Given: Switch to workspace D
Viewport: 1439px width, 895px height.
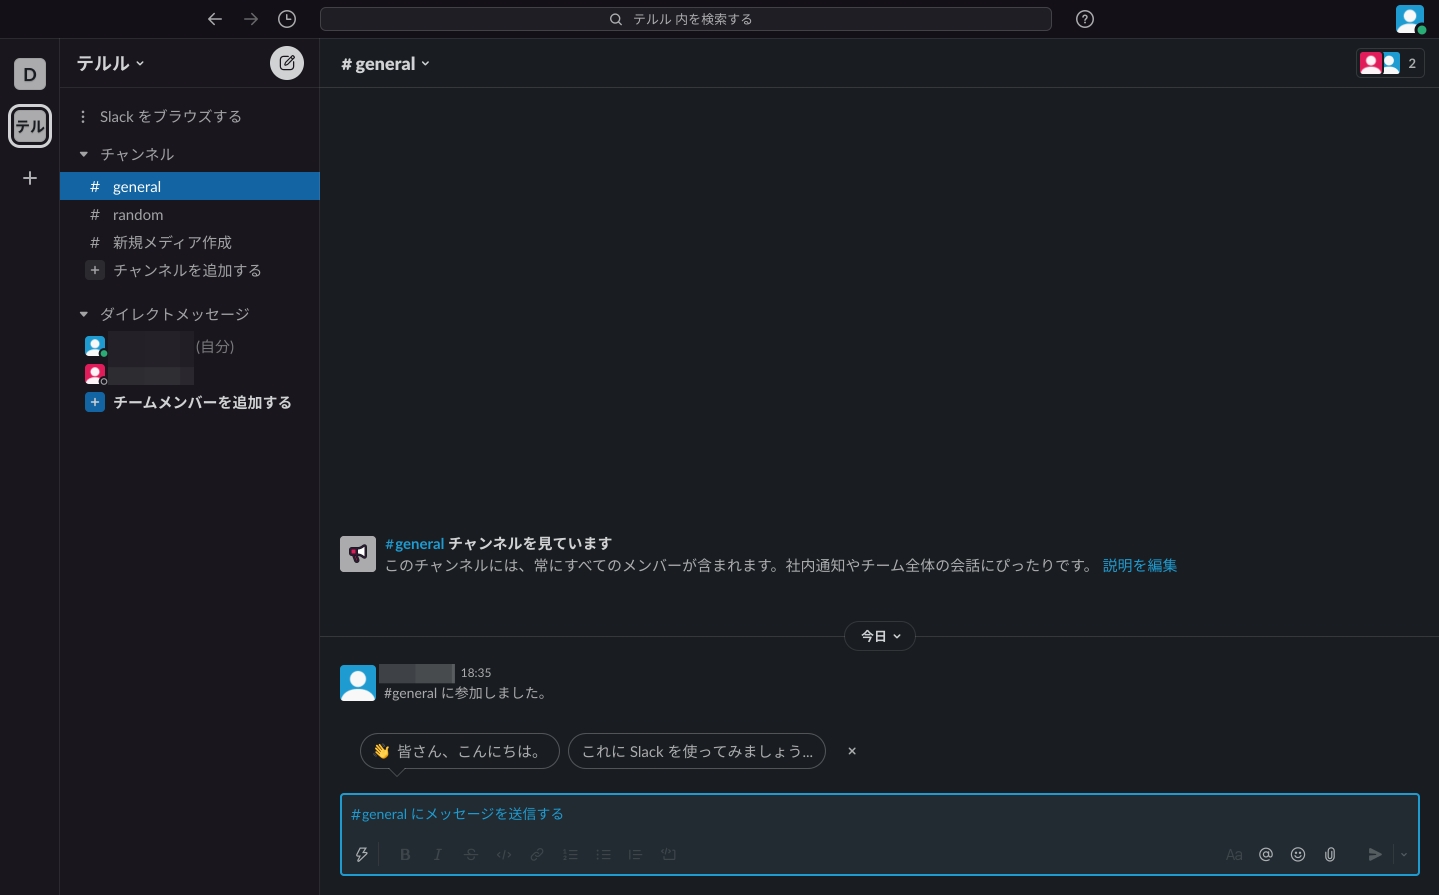Looking at the screenshot, I should [x=30, y=74].
